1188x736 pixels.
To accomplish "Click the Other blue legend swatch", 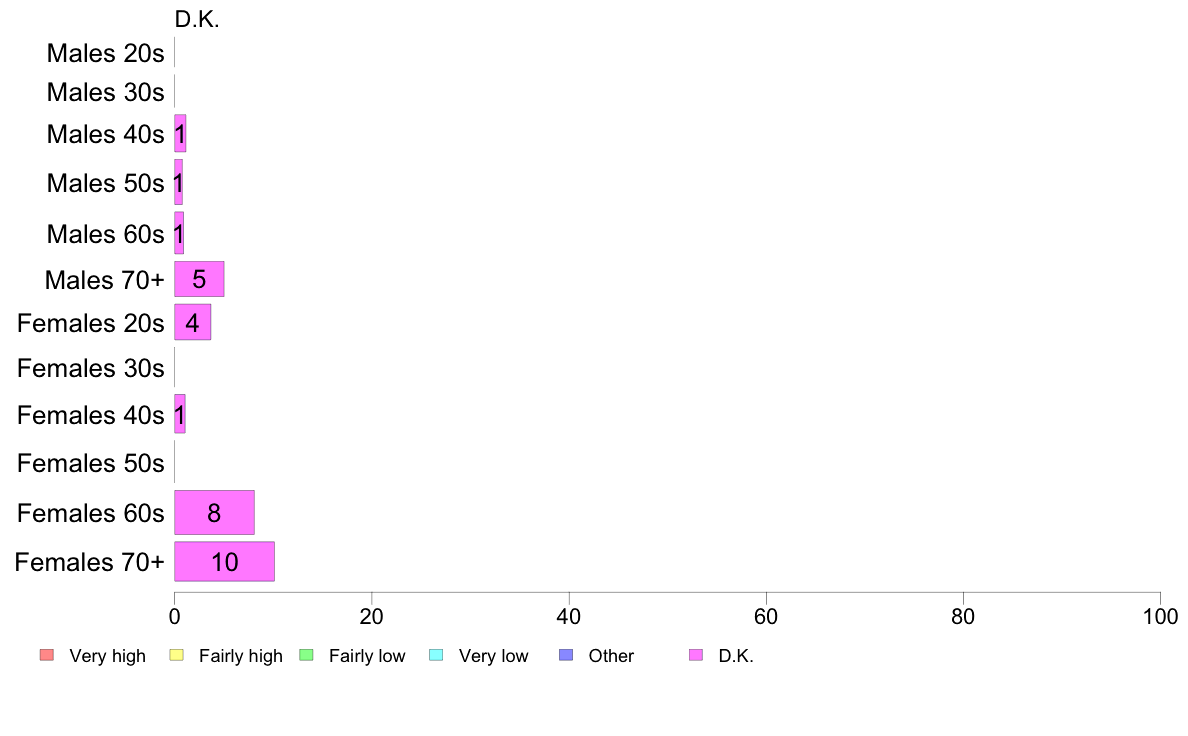I will (x=566, y=655).
